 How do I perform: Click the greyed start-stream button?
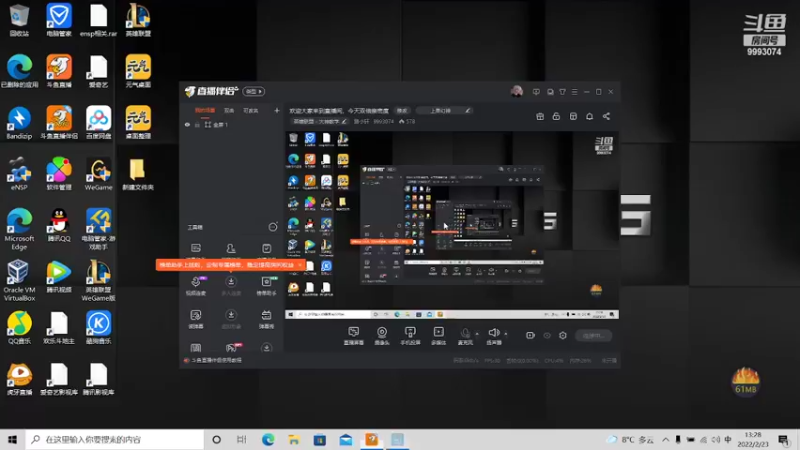[x=594, y=335]
